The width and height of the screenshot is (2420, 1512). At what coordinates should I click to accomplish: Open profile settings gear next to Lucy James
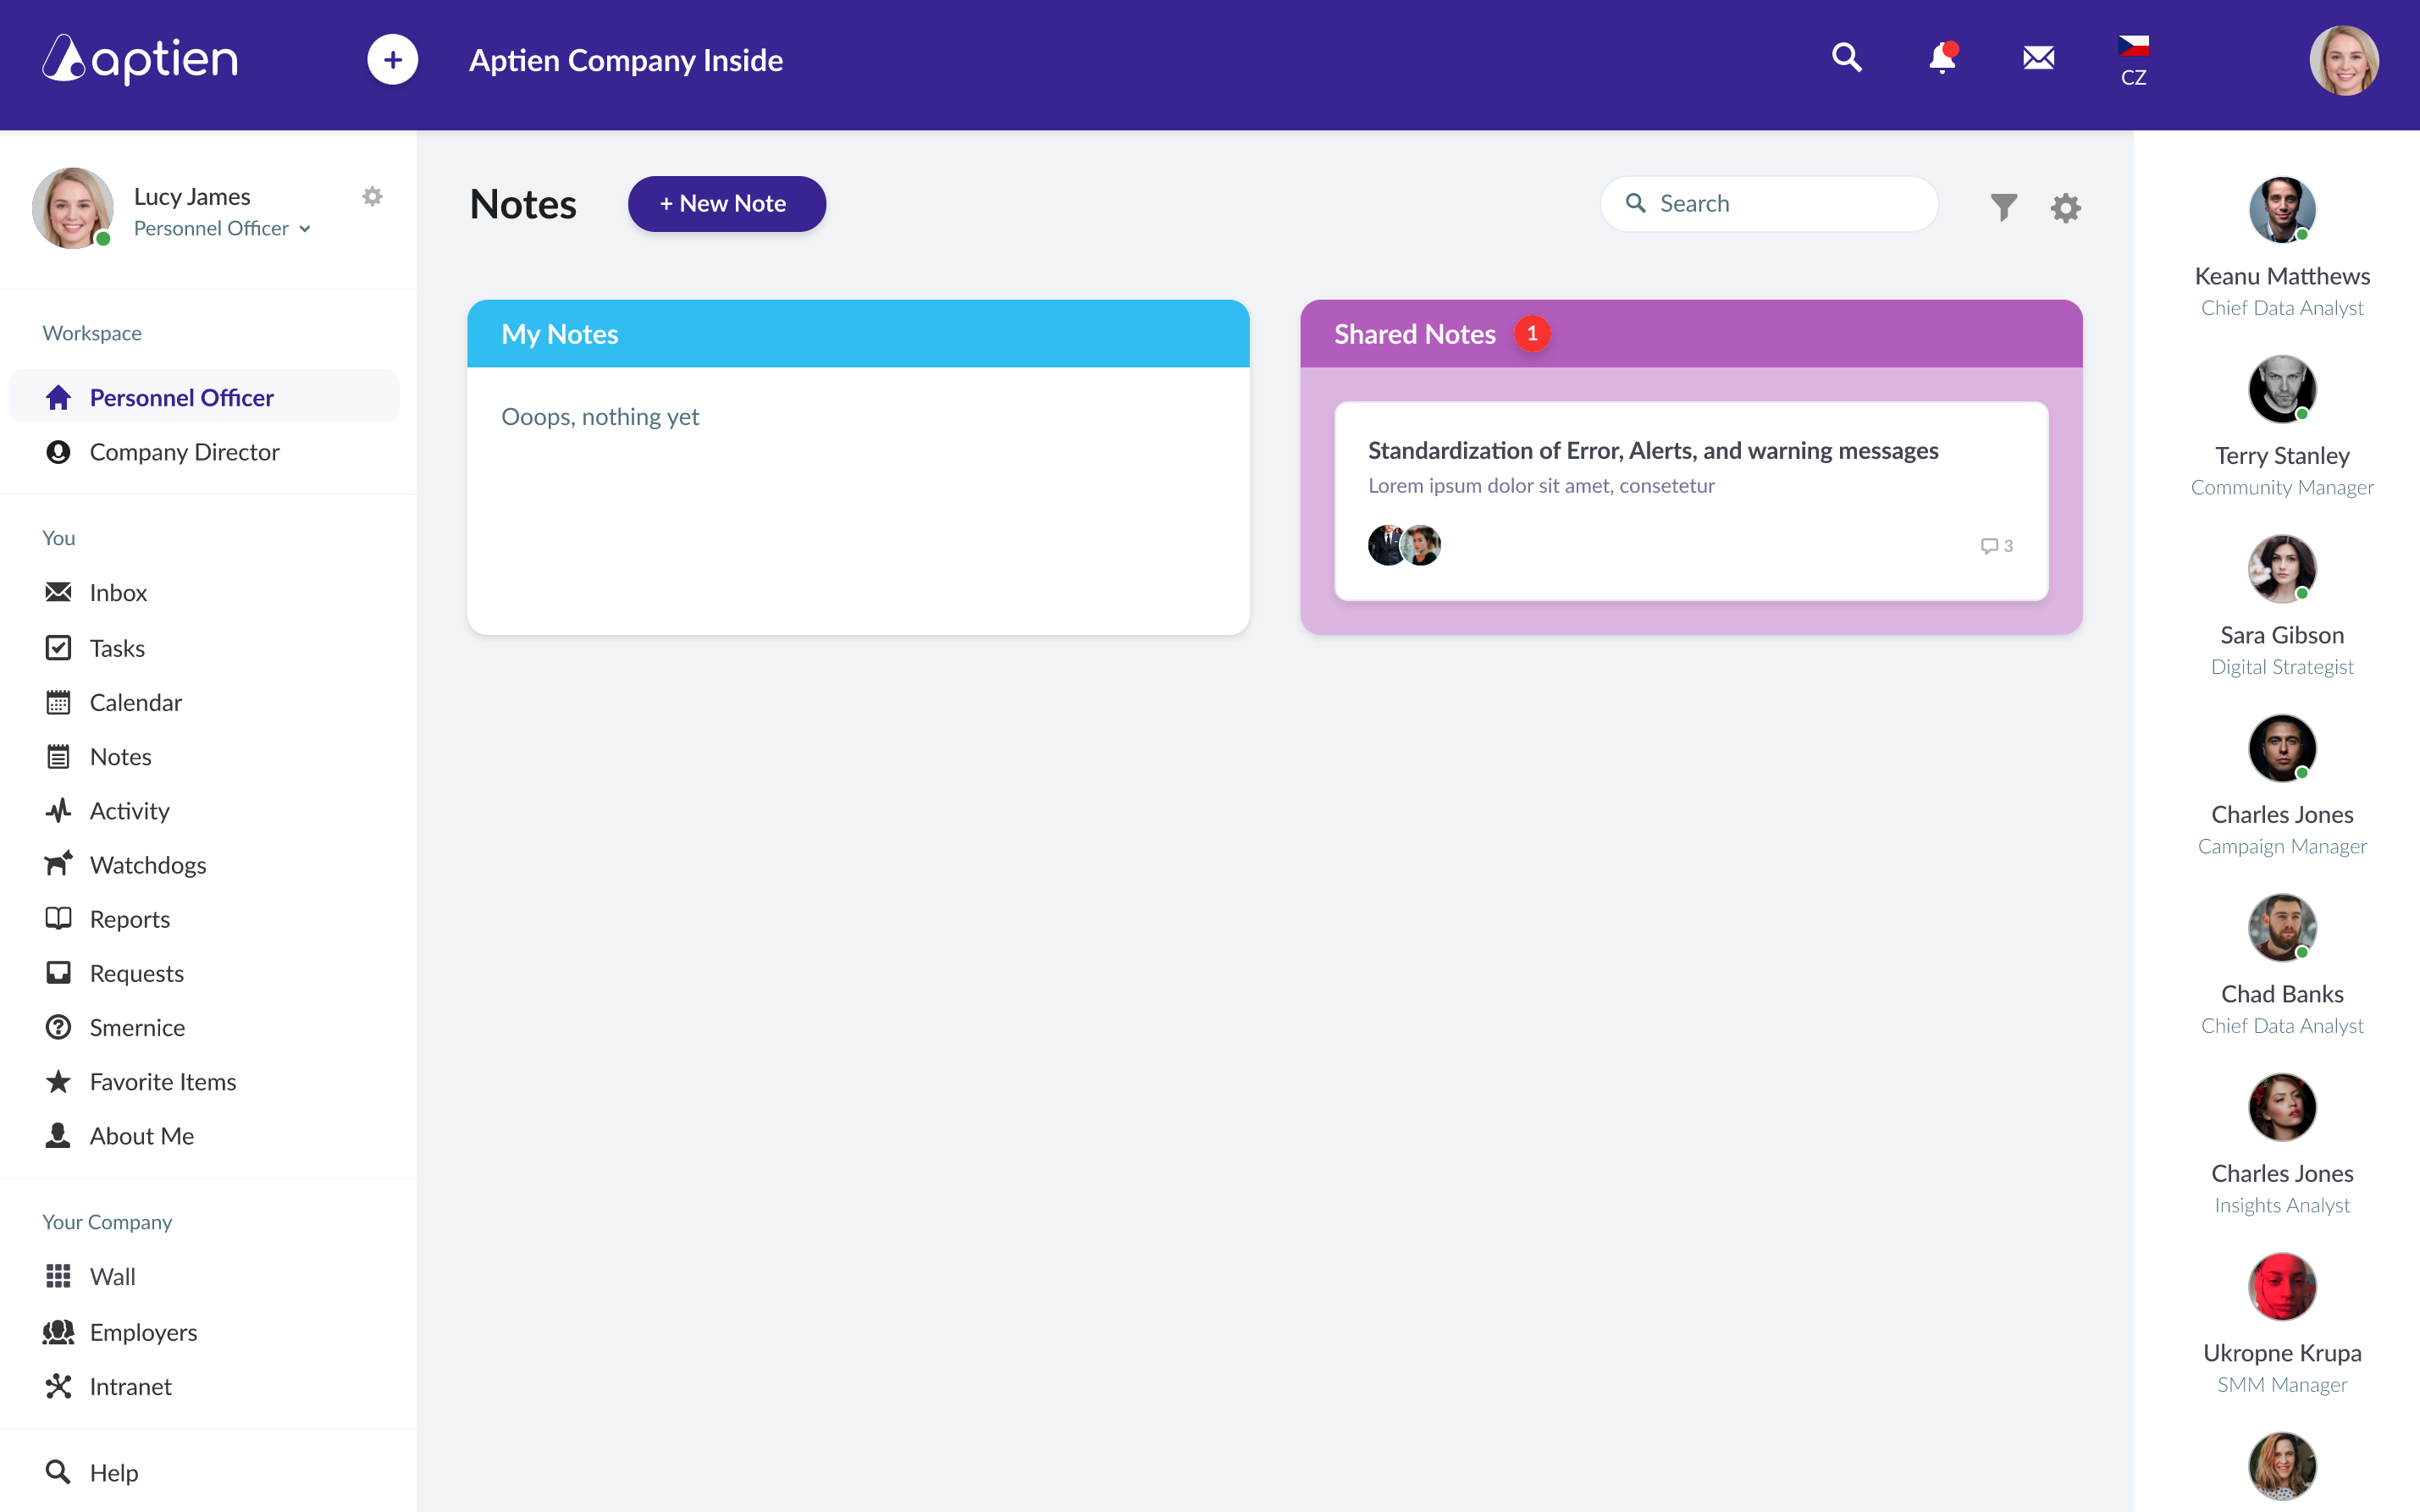[373, 196]
